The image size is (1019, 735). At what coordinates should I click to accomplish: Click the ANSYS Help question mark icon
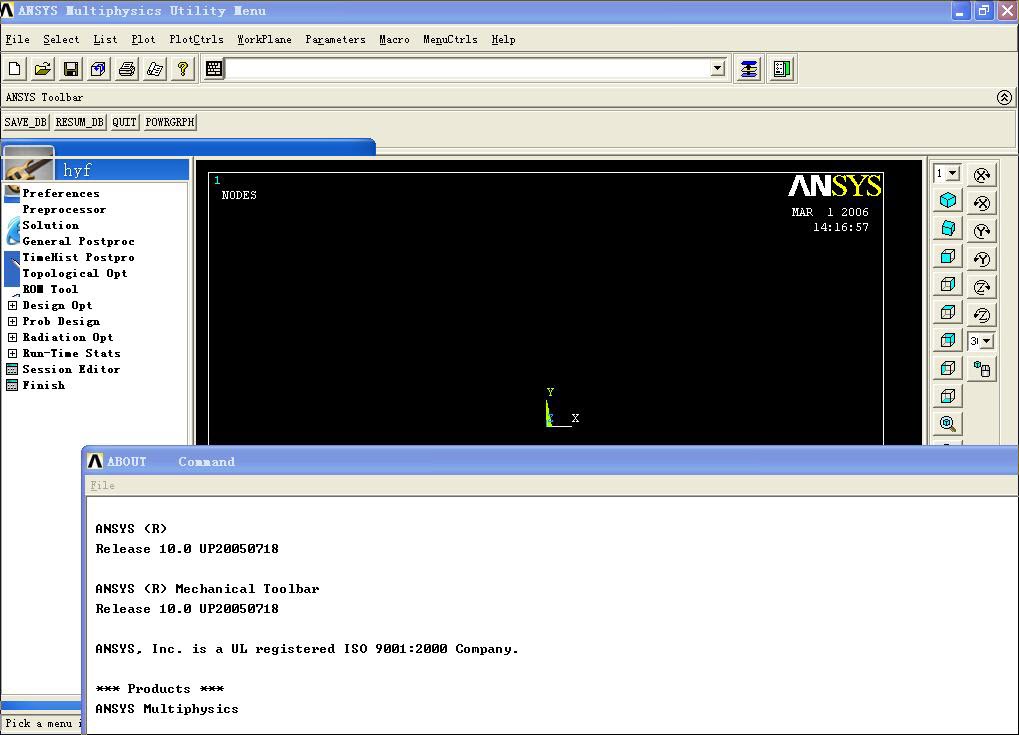[182, 68]
